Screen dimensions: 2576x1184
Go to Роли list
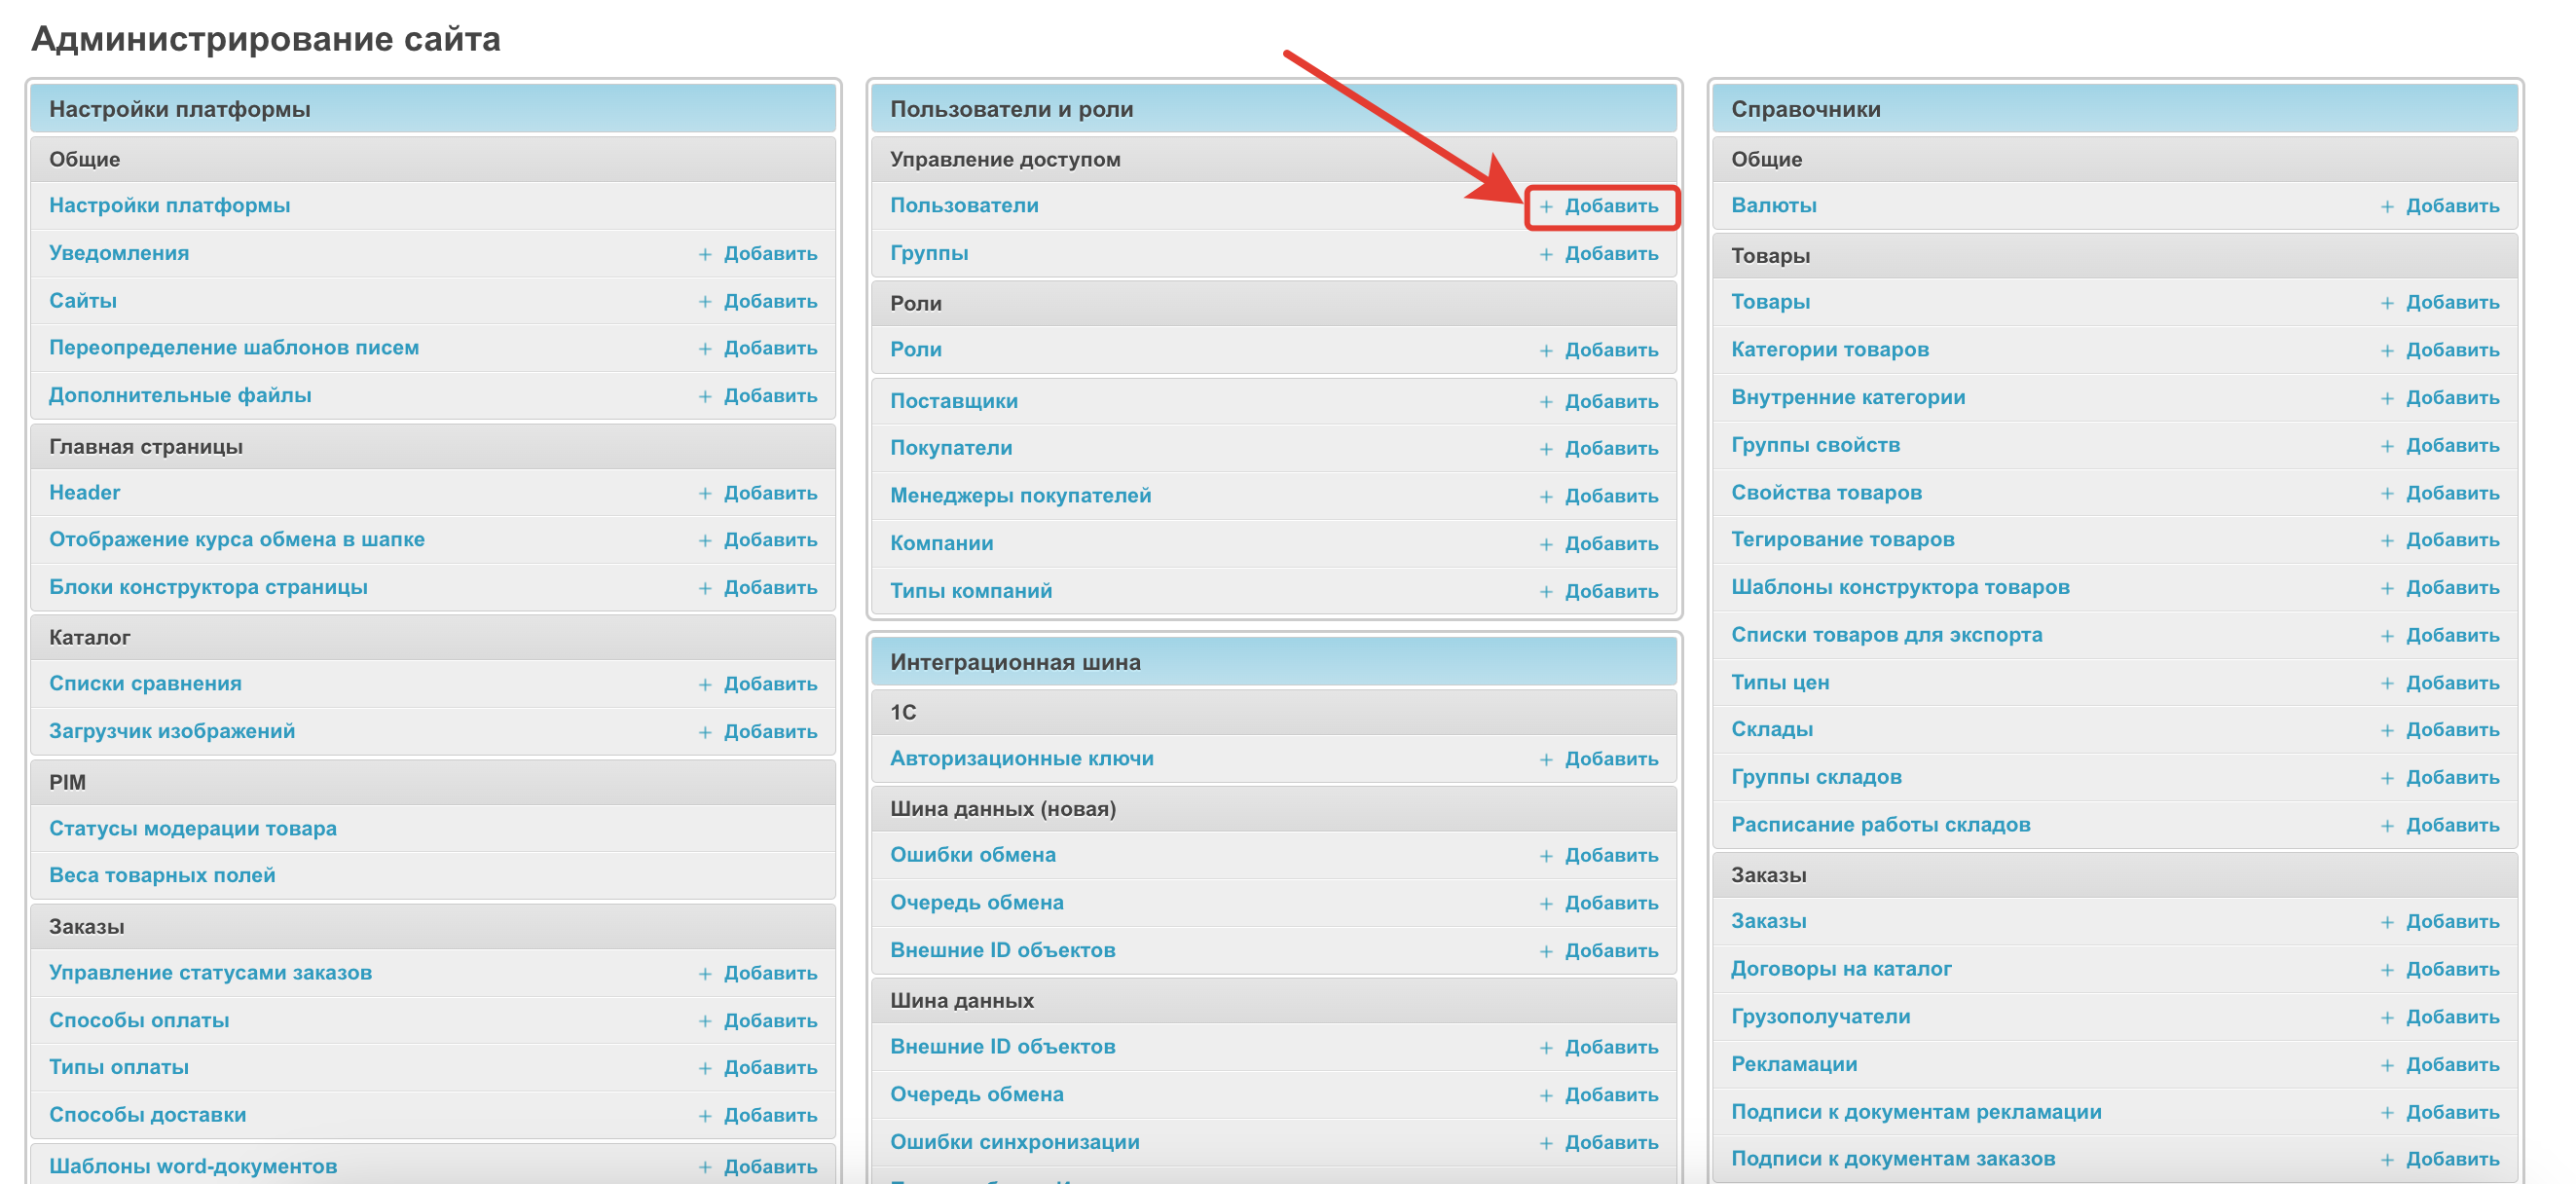pos(915,349)
